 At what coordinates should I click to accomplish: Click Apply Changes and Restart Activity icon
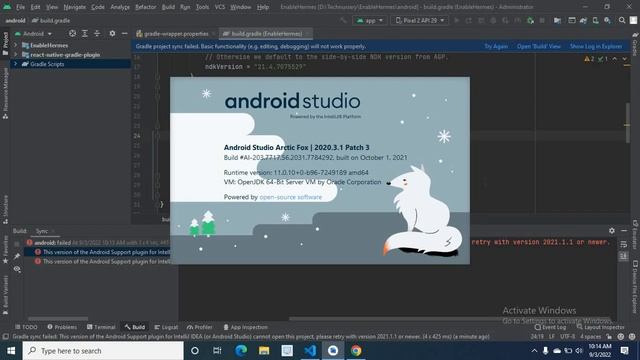point(469,20)
